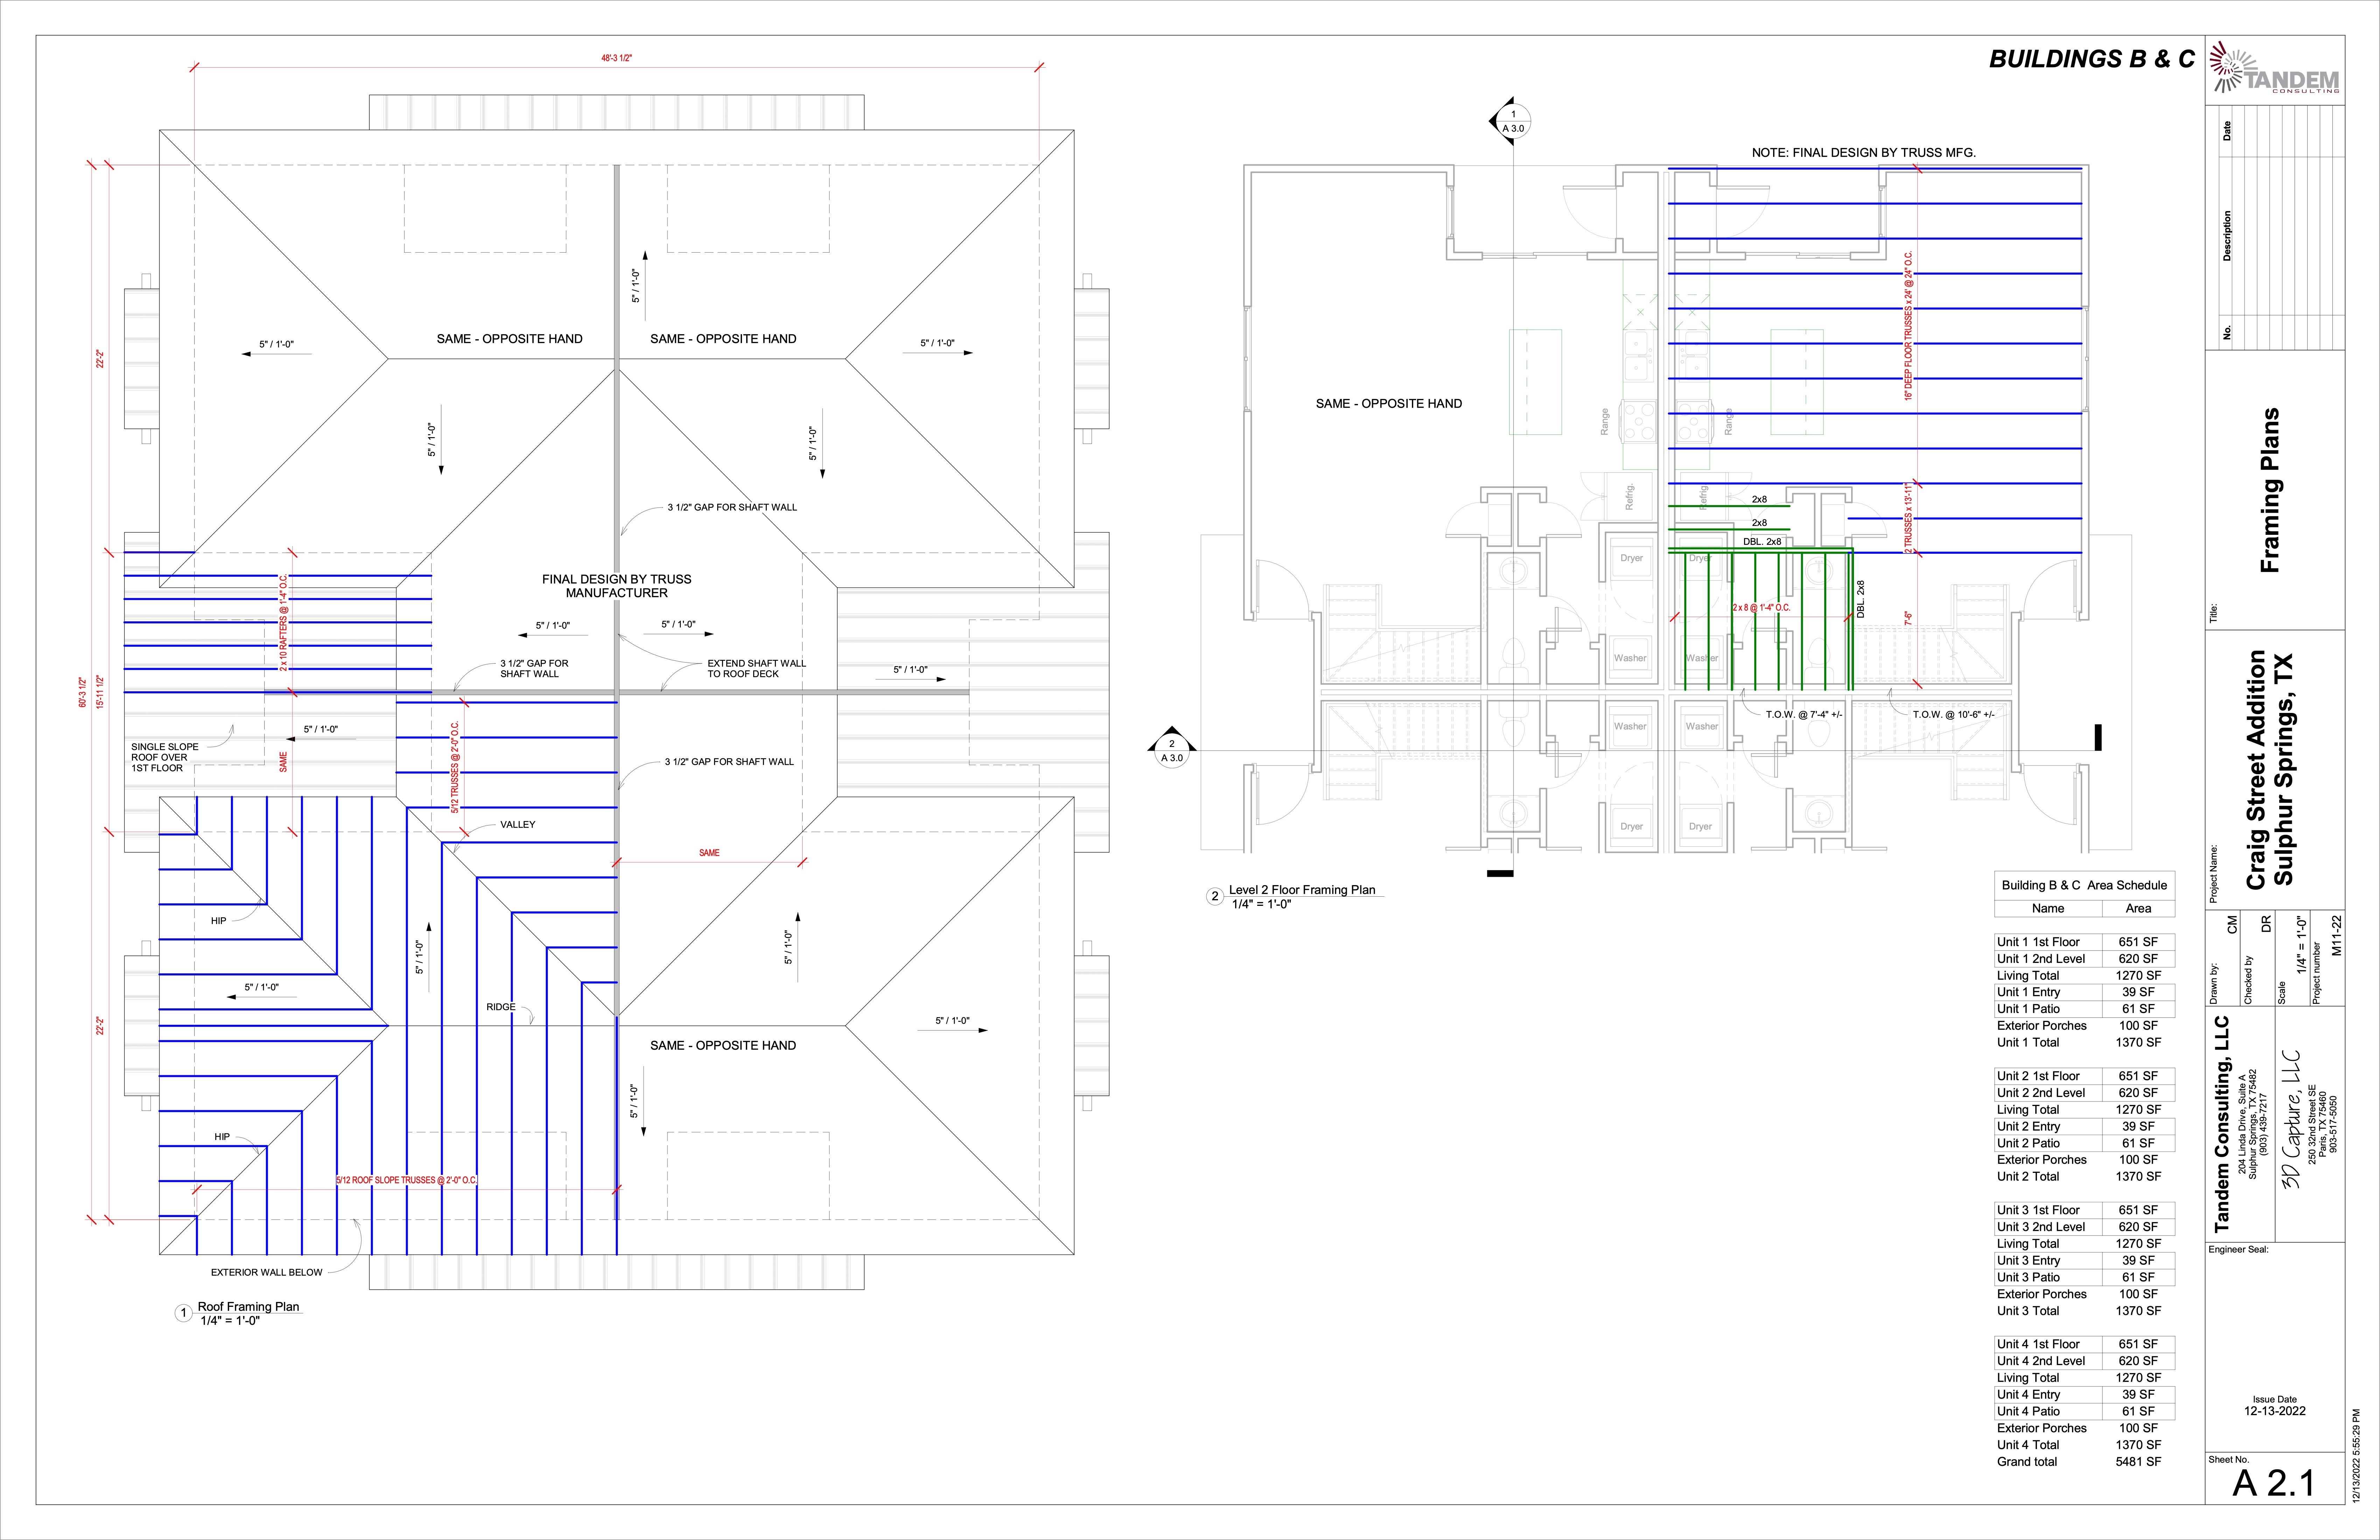Click the VALLEY label on the roof plan
The width and height of the screenshot is (2380, 1540).
pos(517,824)
